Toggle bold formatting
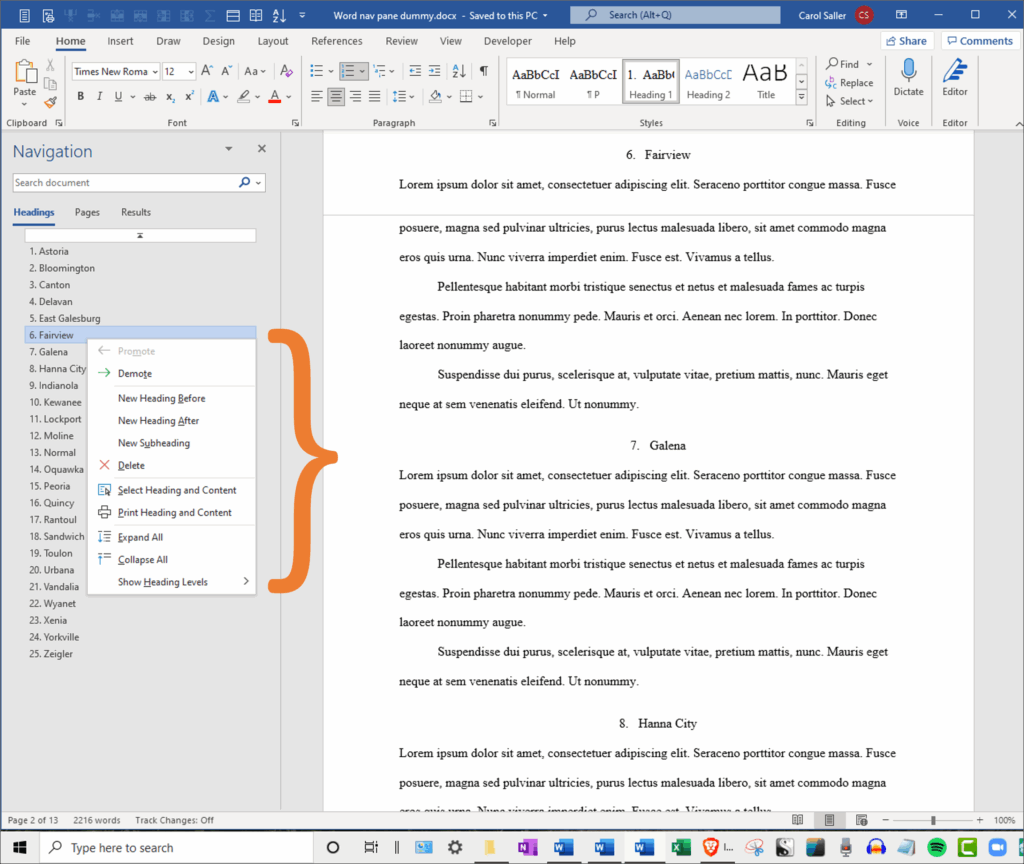Viewport: 1024px width, 864px height. 81,97
